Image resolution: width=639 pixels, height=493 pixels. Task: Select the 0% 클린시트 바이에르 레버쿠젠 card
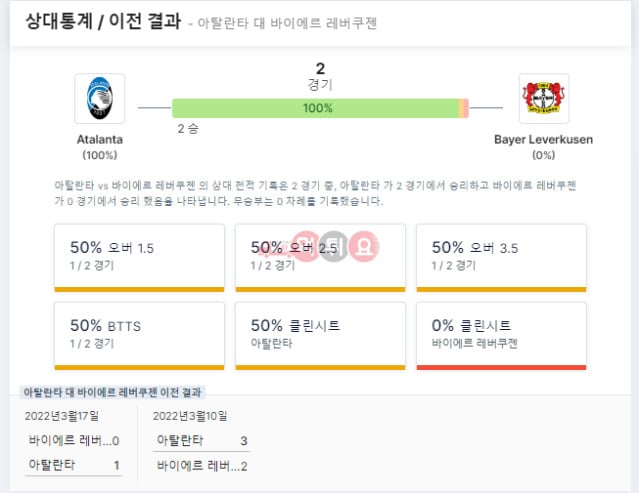pos(501,336)
